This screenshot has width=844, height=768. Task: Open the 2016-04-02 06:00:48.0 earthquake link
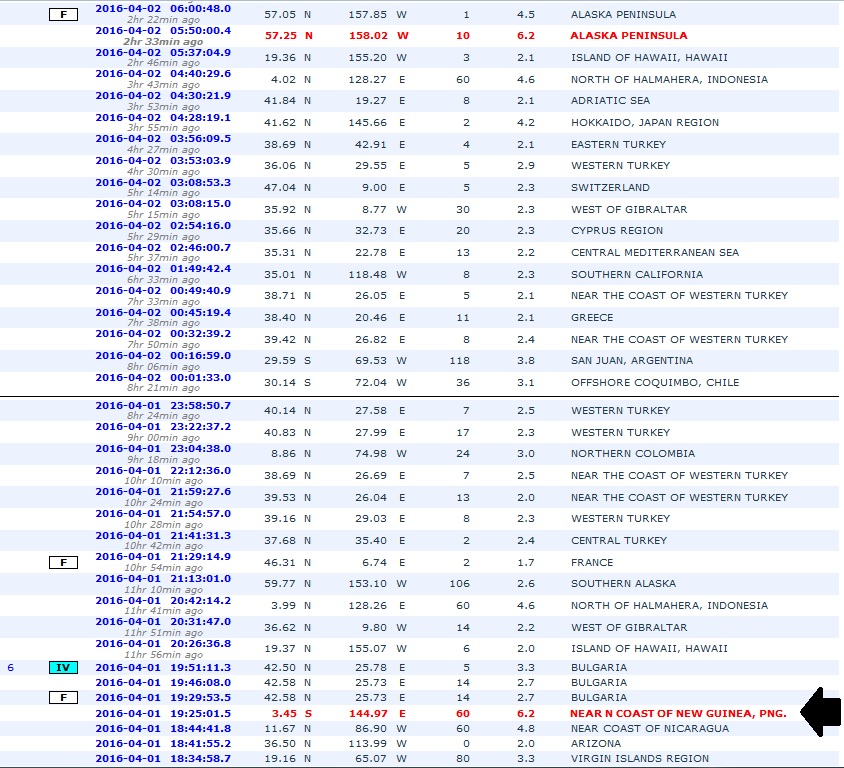click(x=163, y=9)
